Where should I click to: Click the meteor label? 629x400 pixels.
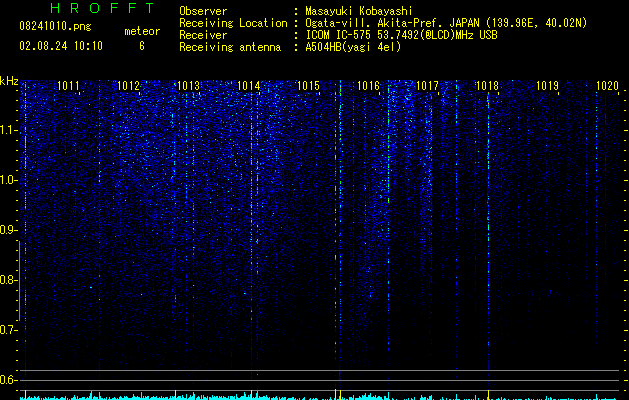142,31
